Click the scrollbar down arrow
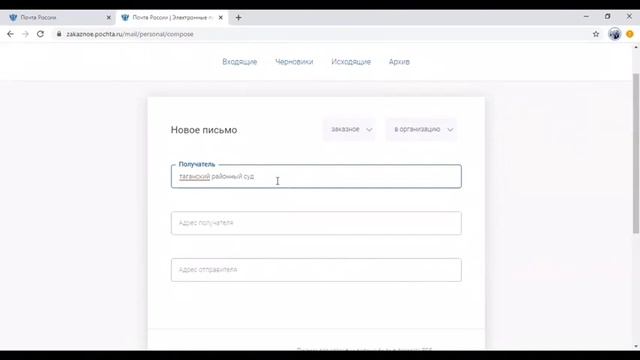This screenshot has width=640, height=360. coord(636,347)
